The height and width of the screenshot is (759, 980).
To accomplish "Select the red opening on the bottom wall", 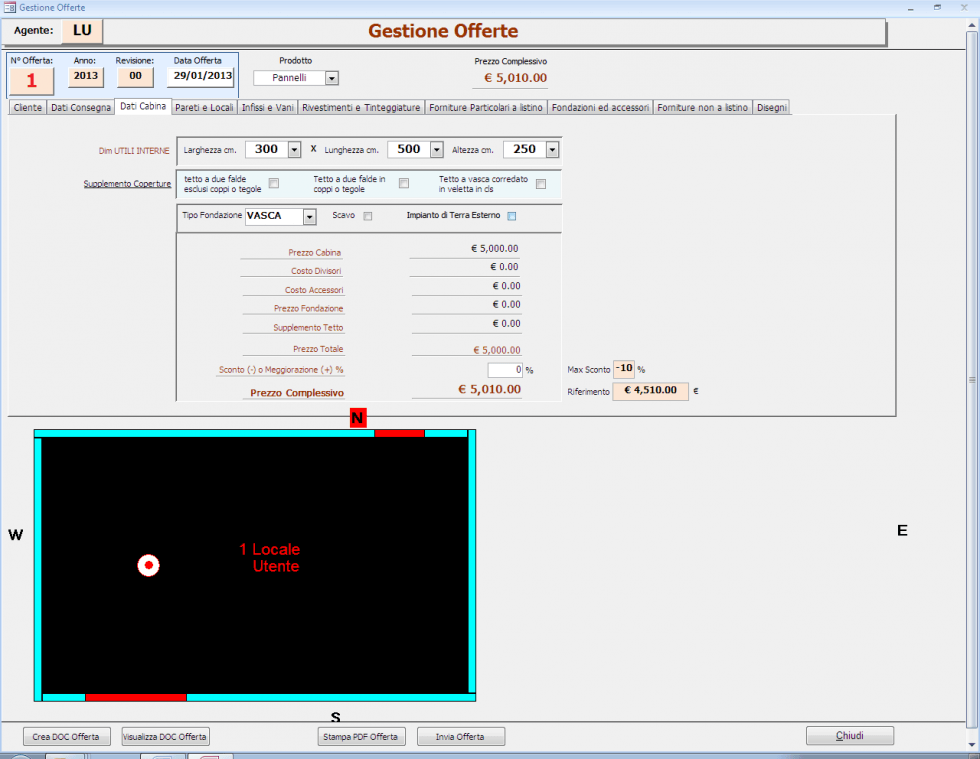I will pos(135,697).
